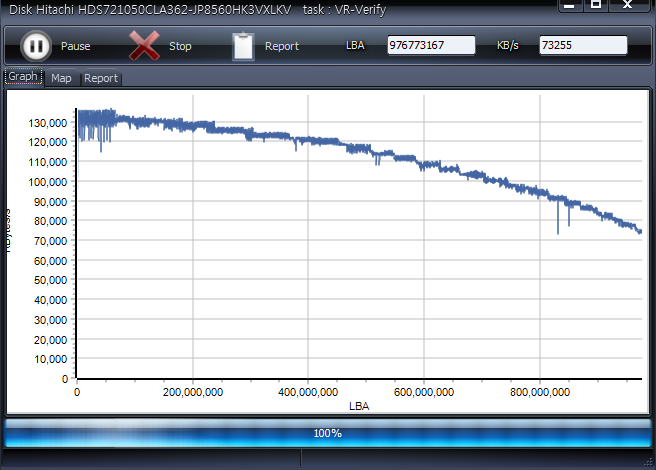Image resolution: width=656 pixels, height=470 pixels.
Task: Focus the LBA value field
Action: pyautogui.click(x=431, y=46)
